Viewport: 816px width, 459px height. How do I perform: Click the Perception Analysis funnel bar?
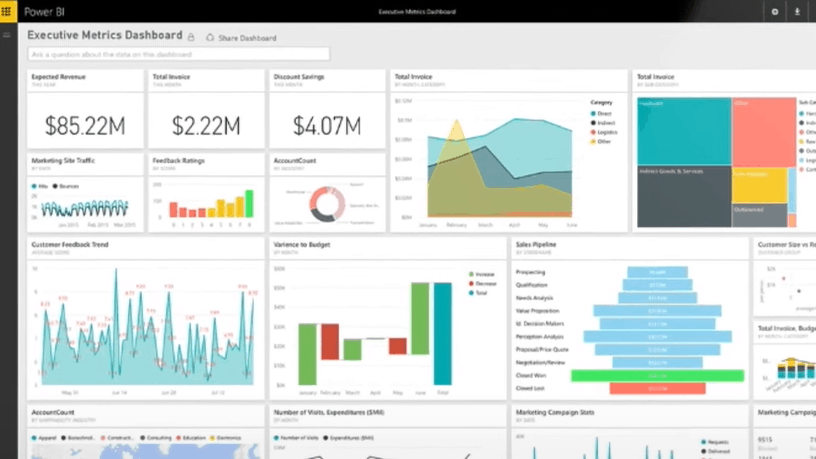[x=657, y=337]
